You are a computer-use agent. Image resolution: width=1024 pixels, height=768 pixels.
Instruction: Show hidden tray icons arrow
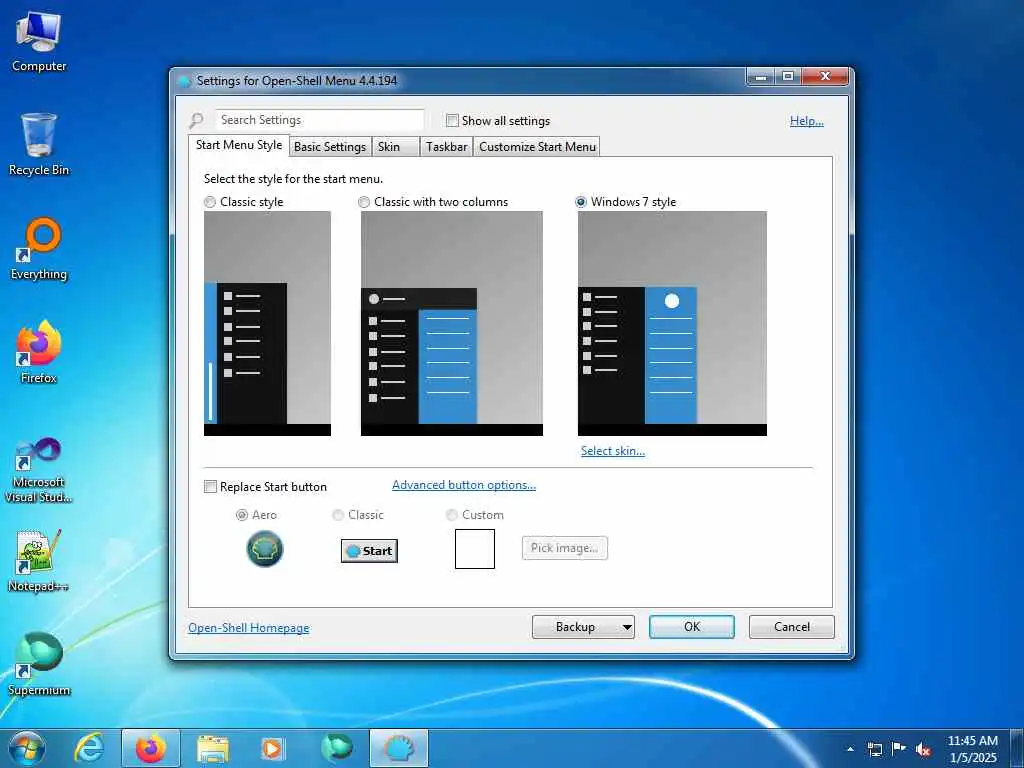click(x=850, y=749)
